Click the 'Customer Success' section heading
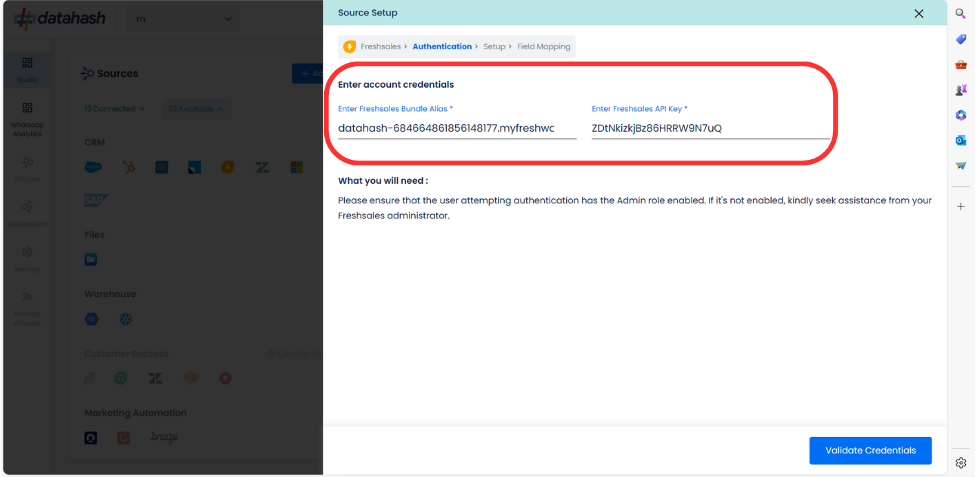The image size is (977, 477). point(126,354)
